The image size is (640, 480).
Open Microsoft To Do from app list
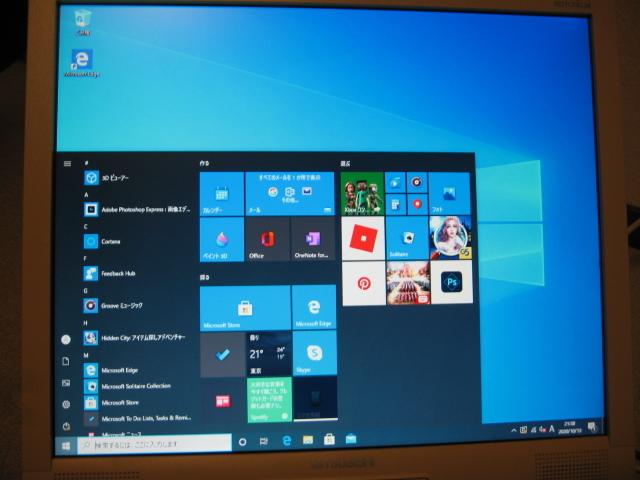coord(137,418)
